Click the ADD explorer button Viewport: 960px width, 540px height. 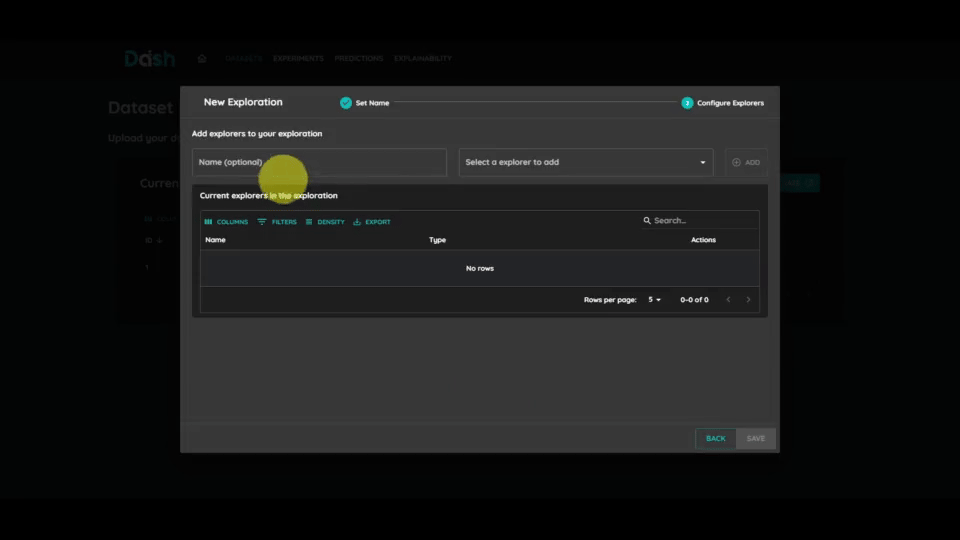point(746,162)
